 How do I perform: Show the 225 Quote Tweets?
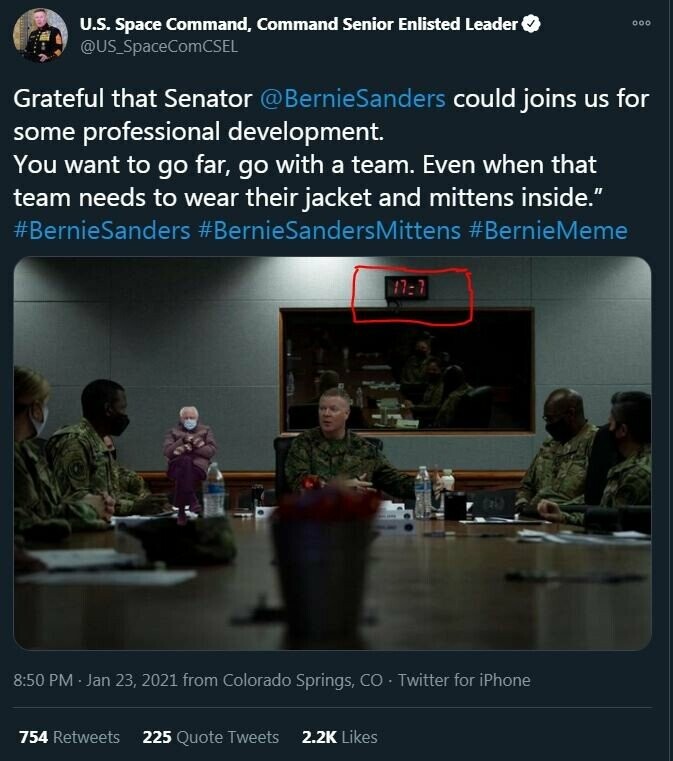tap(210, 737)
